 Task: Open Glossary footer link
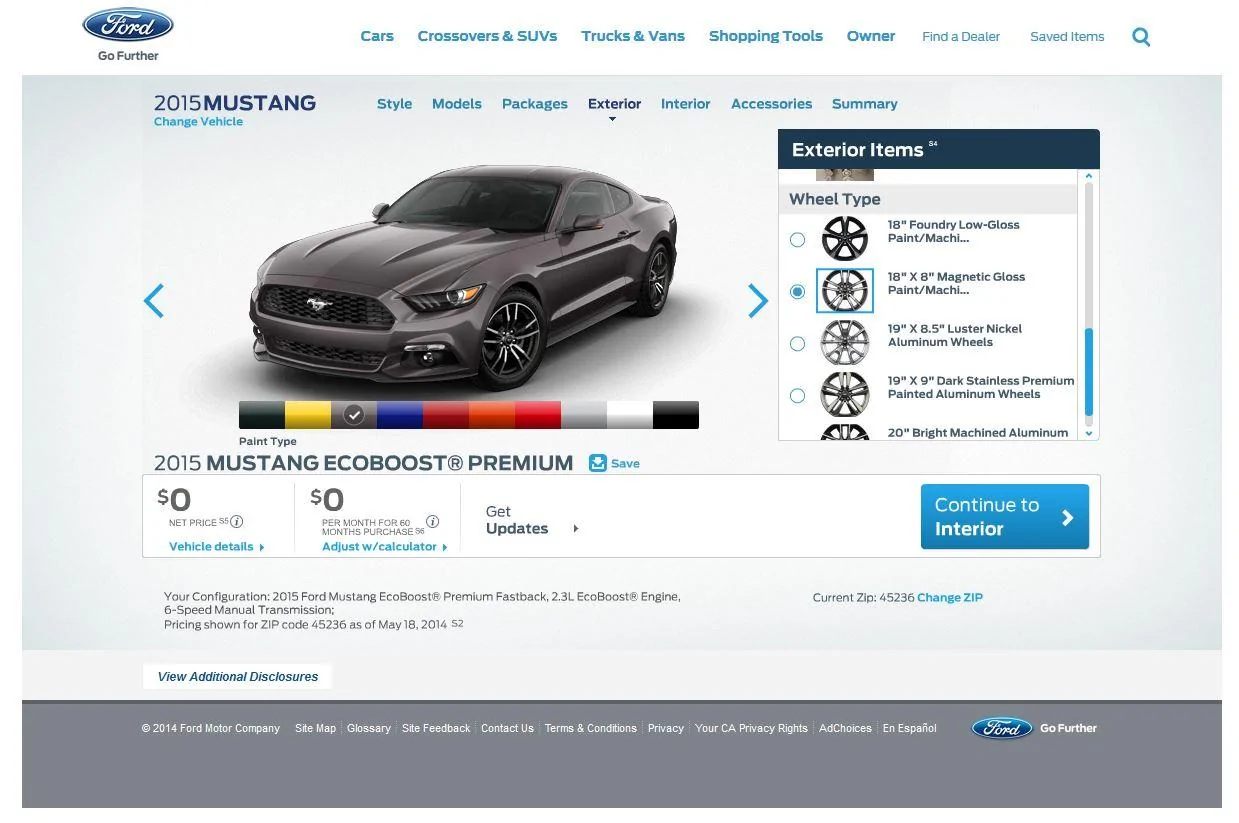click(369, 728)
